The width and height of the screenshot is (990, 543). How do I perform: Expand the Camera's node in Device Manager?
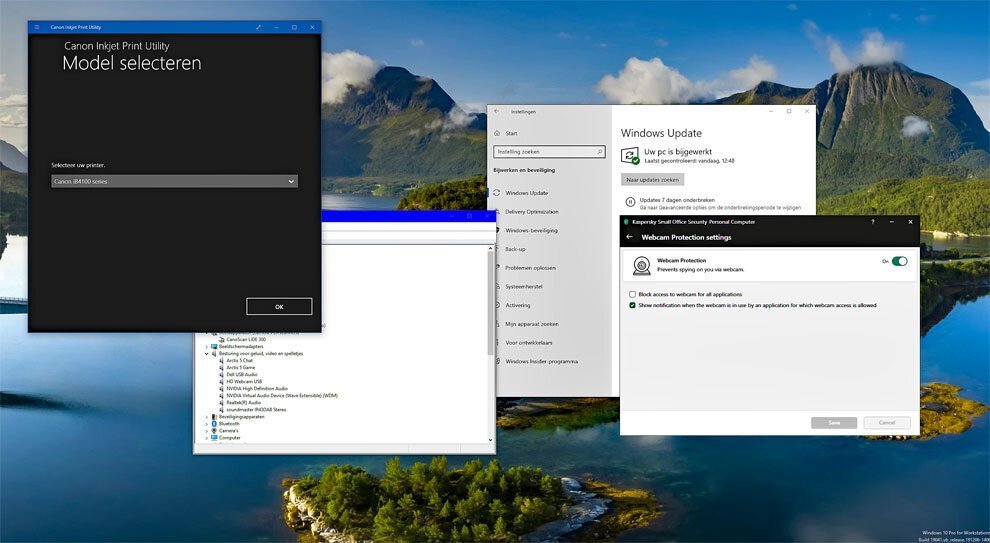[206, 431]
